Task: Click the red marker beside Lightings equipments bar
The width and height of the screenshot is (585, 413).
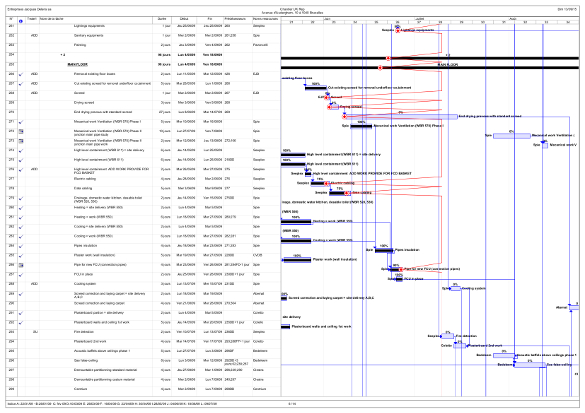Action: 398,30
